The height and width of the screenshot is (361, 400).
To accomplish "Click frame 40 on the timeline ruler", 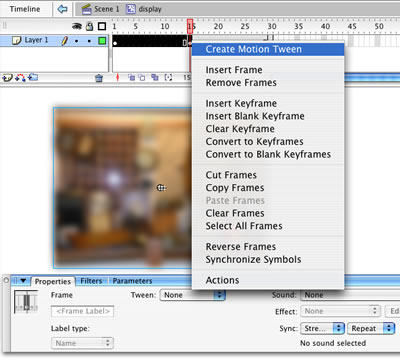I will point(325,26).
